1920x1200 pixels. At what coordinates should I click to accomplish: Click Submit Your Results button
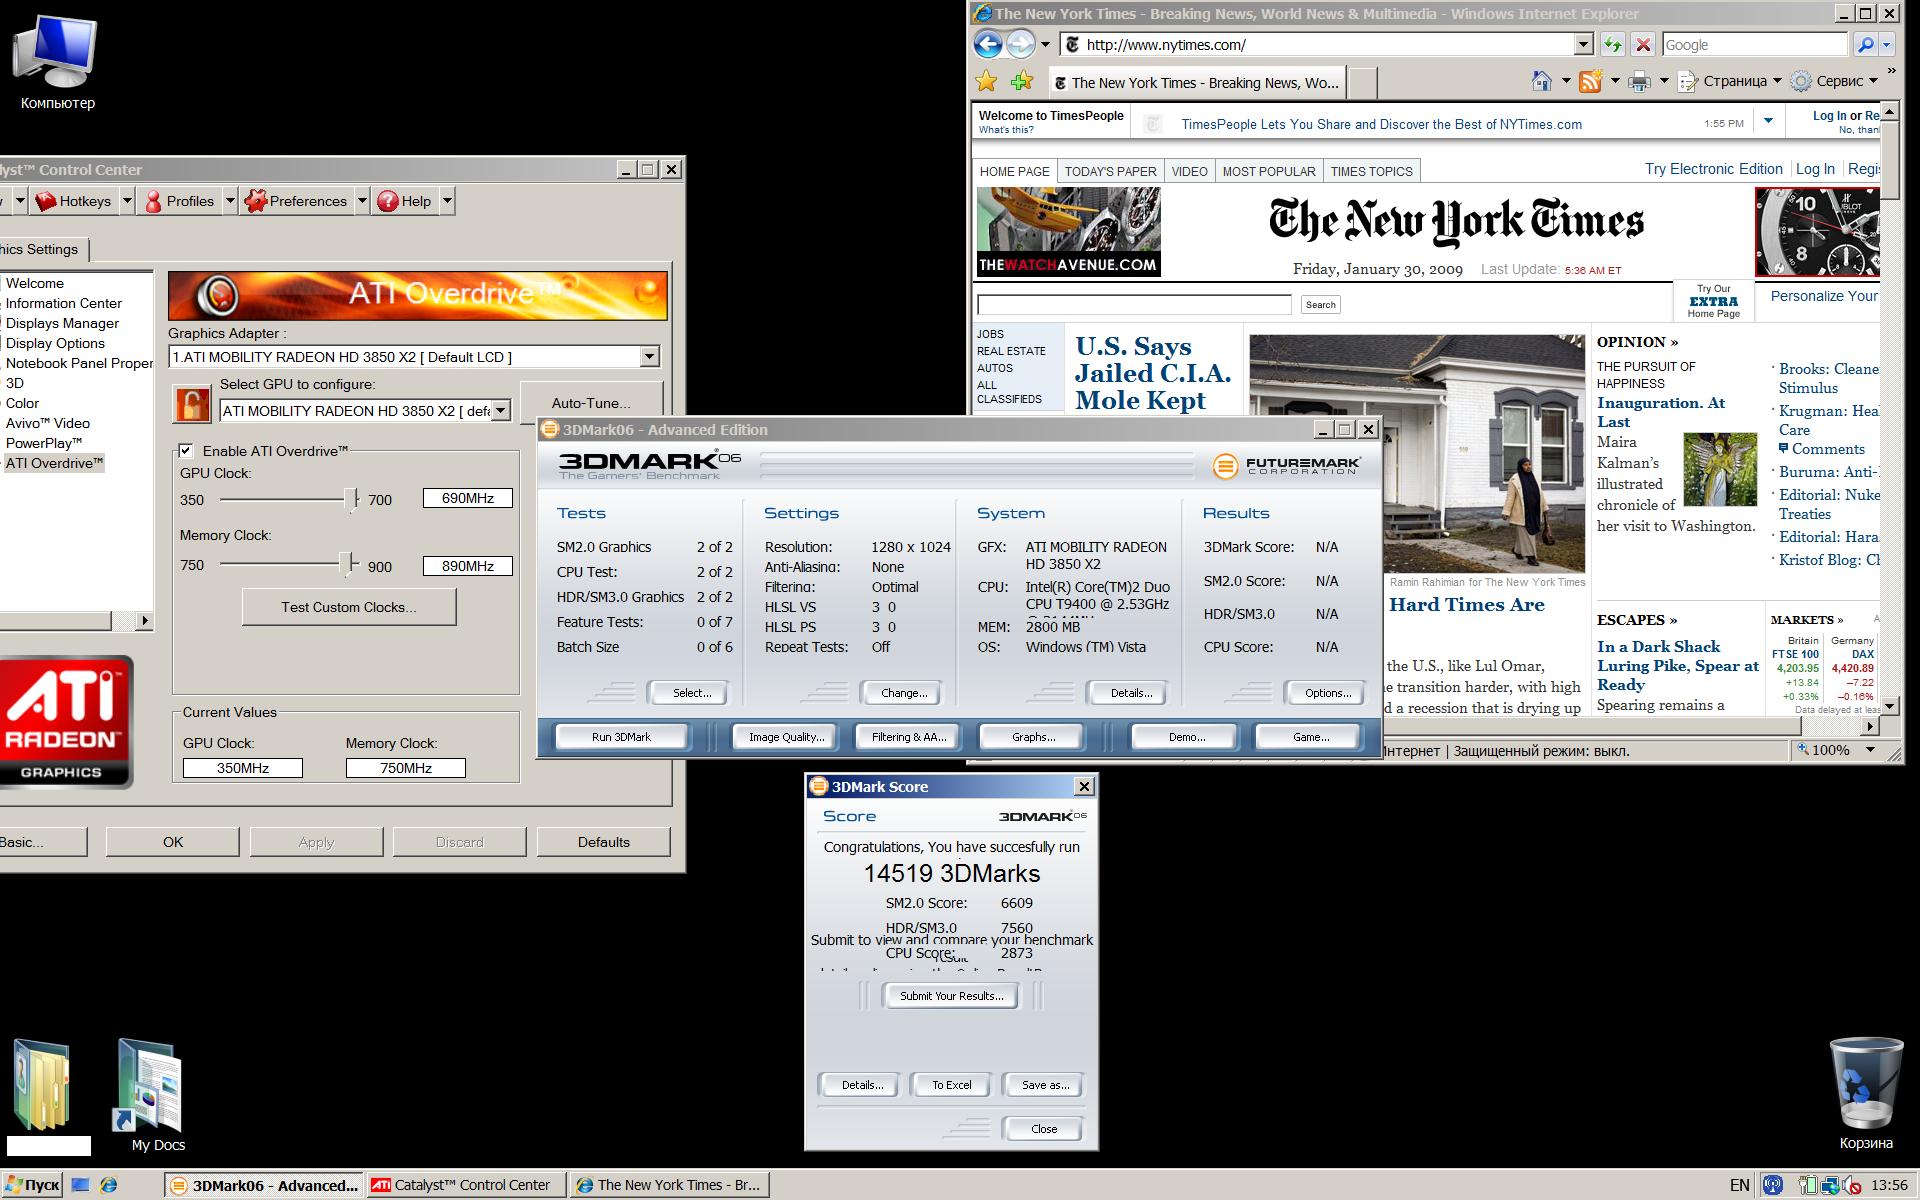click(x=951, y=996)
